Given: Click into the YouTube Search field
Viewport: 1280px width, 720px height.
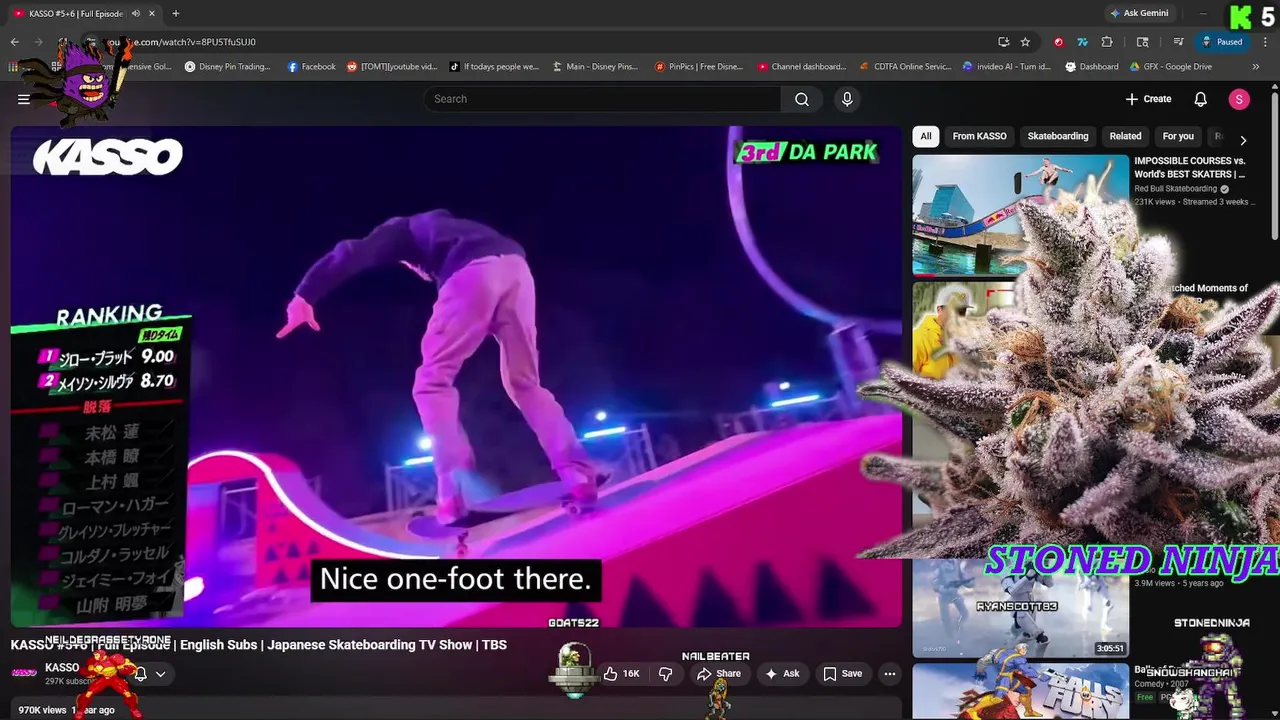Looking at the screenshot, I should click(x=603, y=99).
